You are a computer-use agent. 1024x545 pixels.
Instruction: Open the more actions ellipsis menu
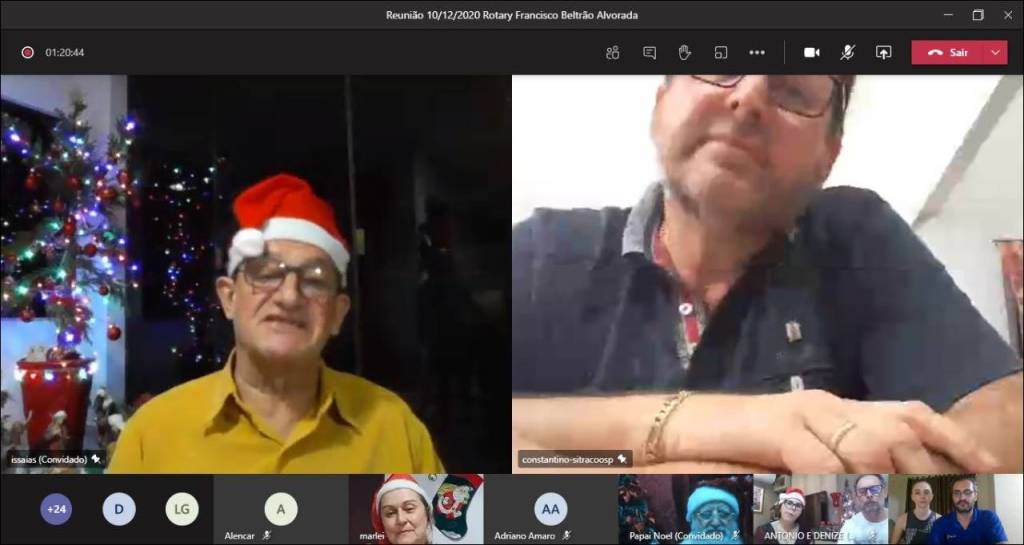[x=757, y=53]
